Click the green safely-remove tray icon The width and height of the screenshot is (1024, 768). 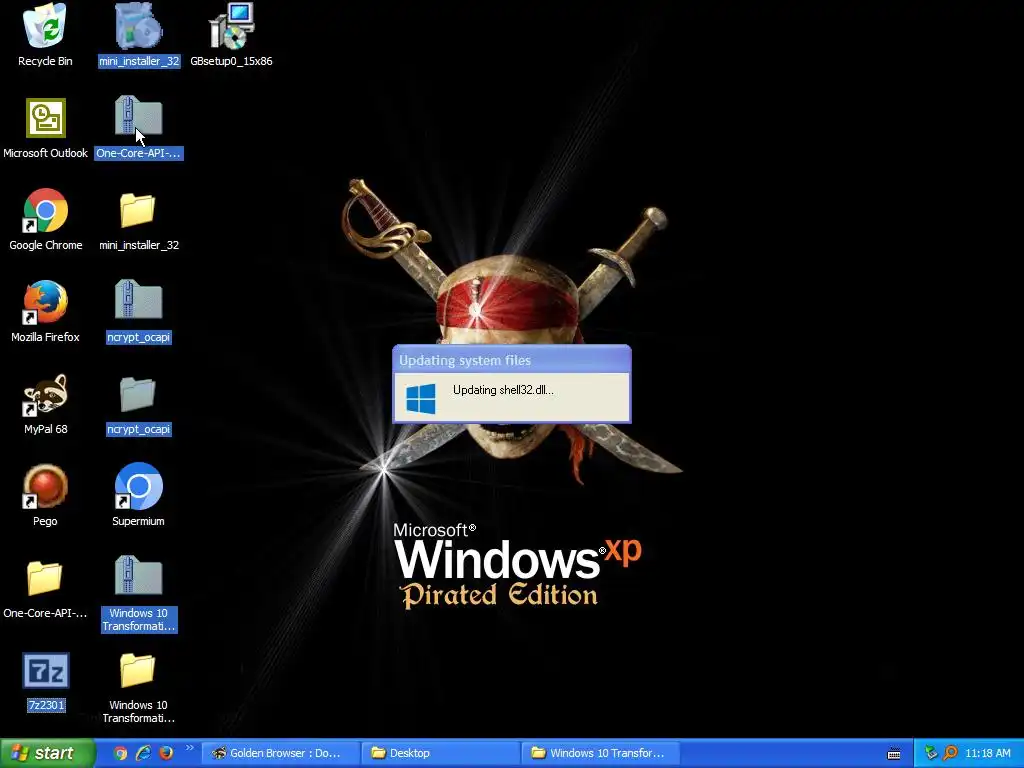tap(931, 753)
